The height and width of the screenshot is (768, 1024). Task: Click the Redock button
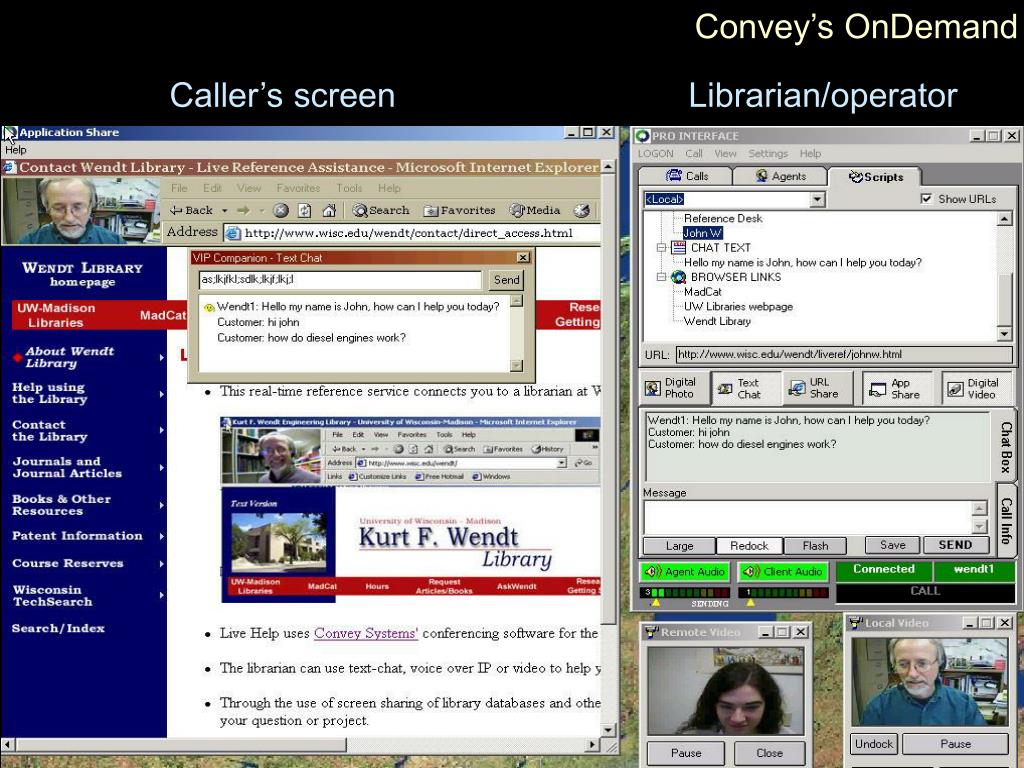pos(748,545)
